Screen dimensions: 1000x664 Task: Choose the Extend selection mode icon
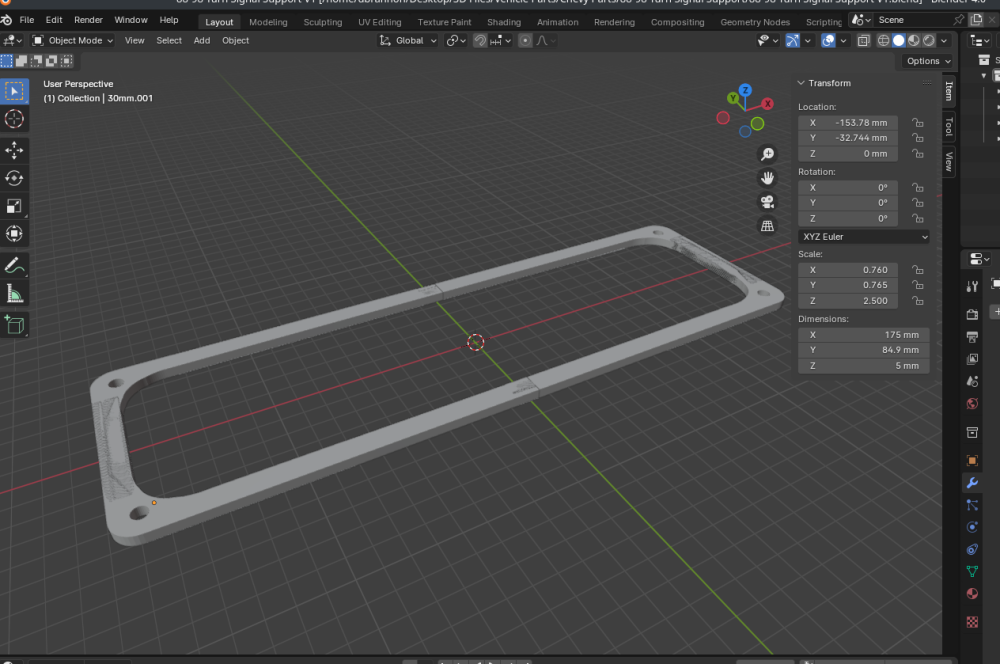(21, 61)
